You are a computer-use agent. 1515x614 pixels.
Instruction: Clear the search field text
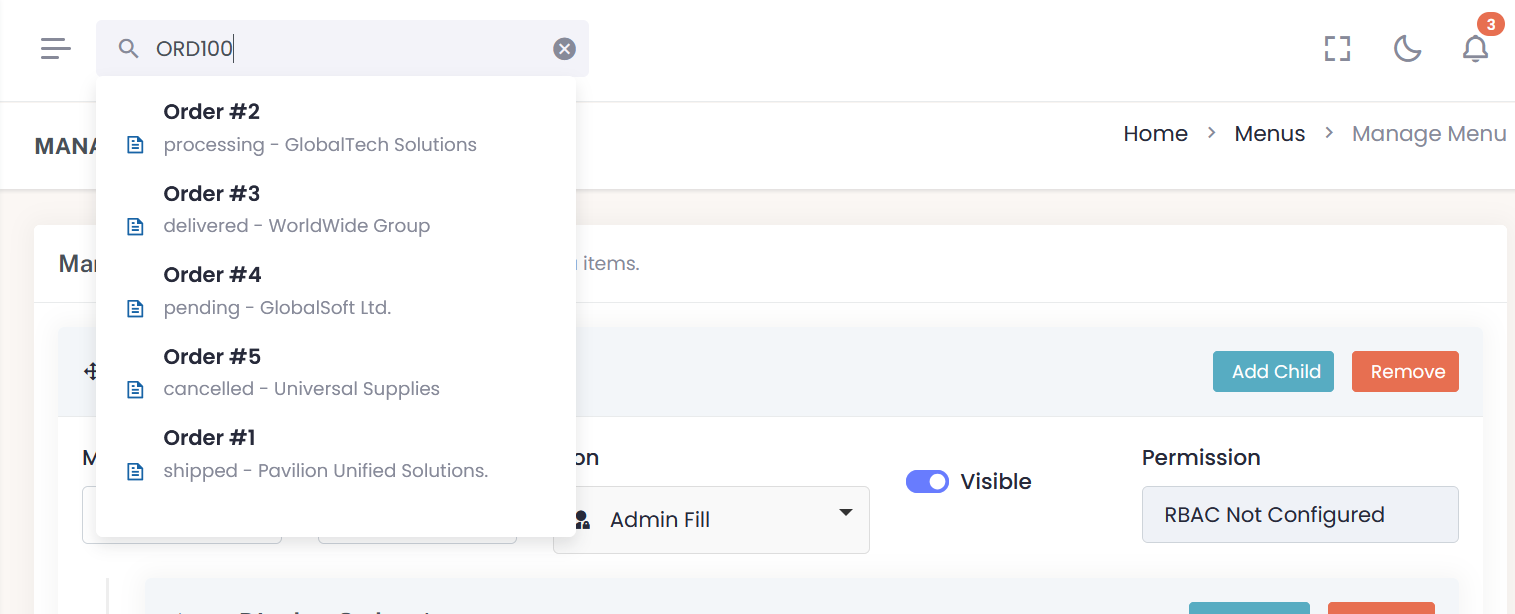[565, 48]
